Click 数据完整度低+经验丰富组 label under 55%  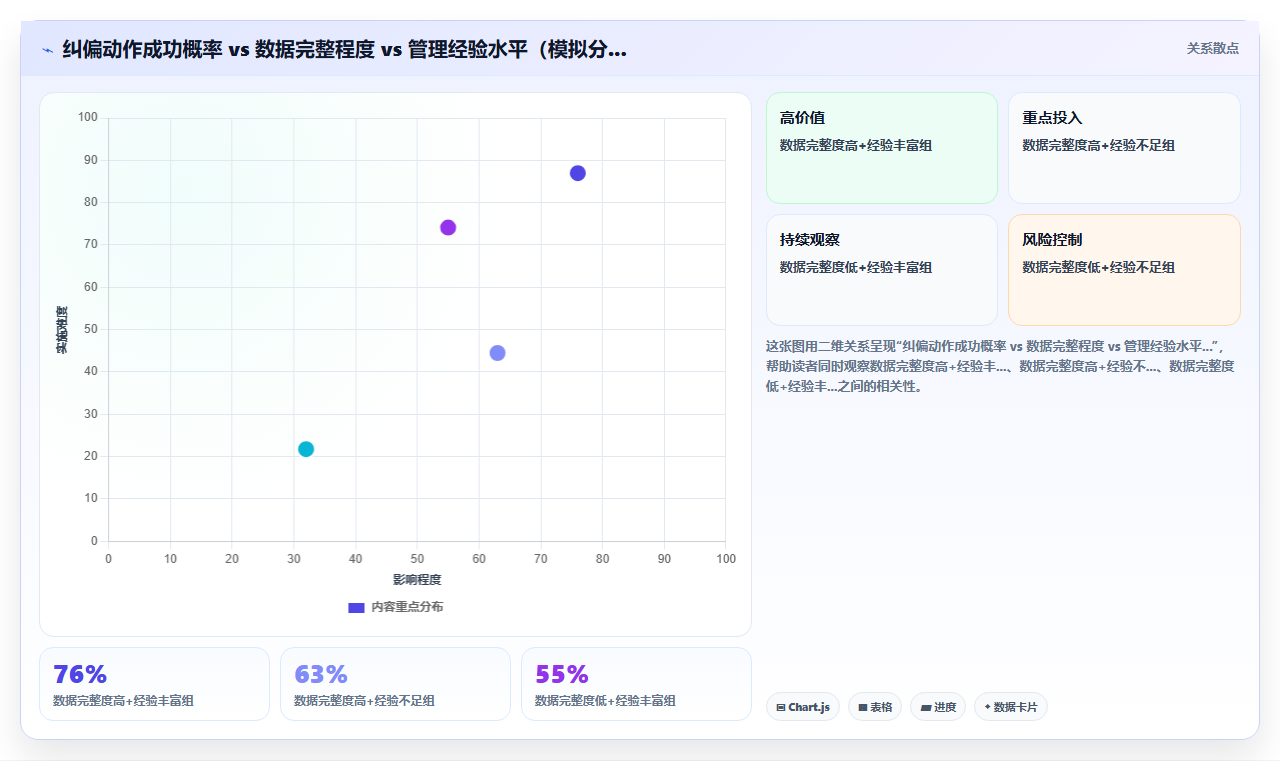[x=605, y=701]
